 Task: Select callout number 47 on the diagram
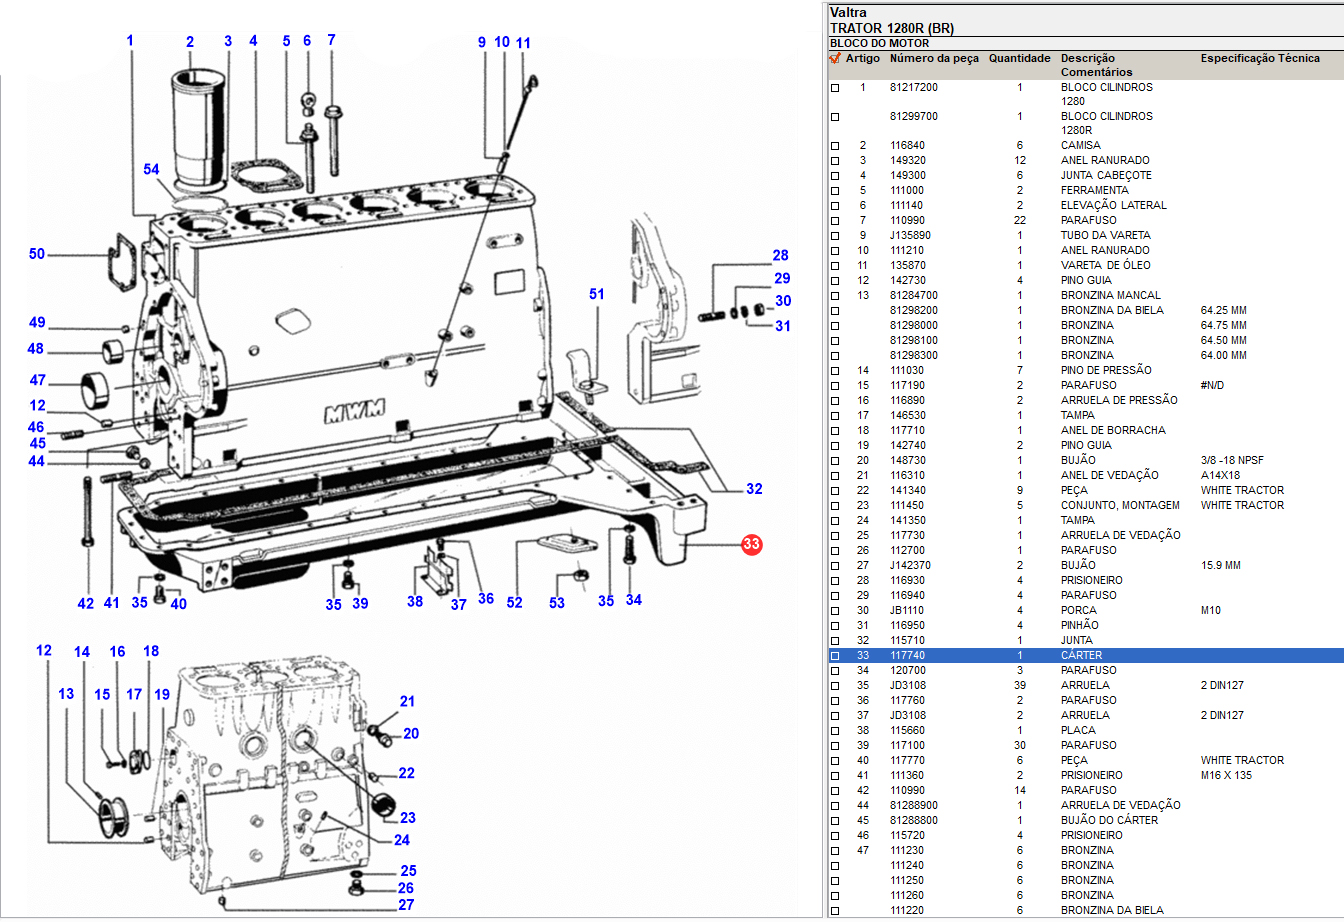click(x=38, y=380)
